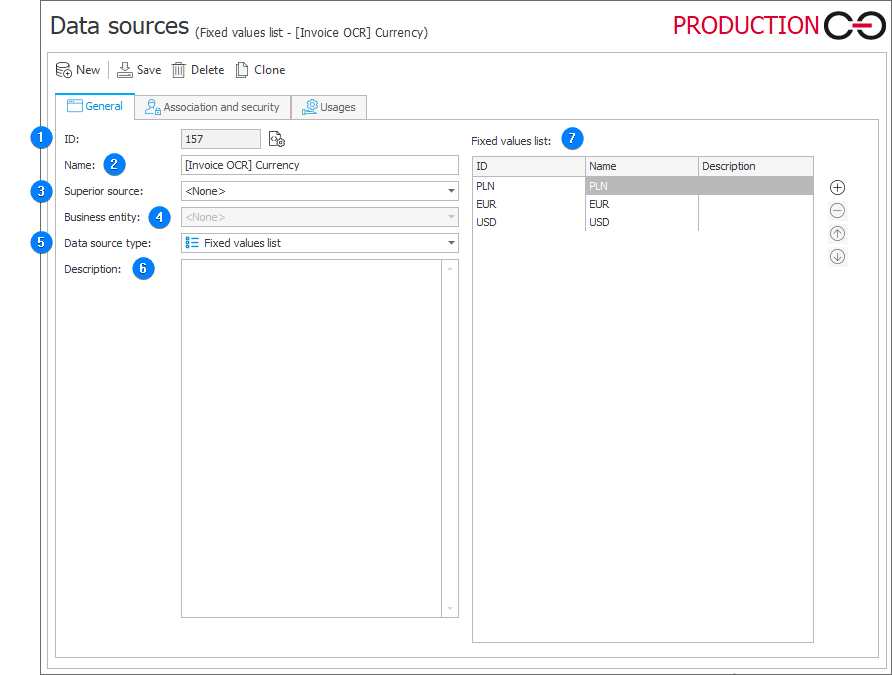Image resolution: width=892 pixels, height=675 pixels.
Task: Click the Description scrollbar up arrow
Action: click(x=450, y=268)
